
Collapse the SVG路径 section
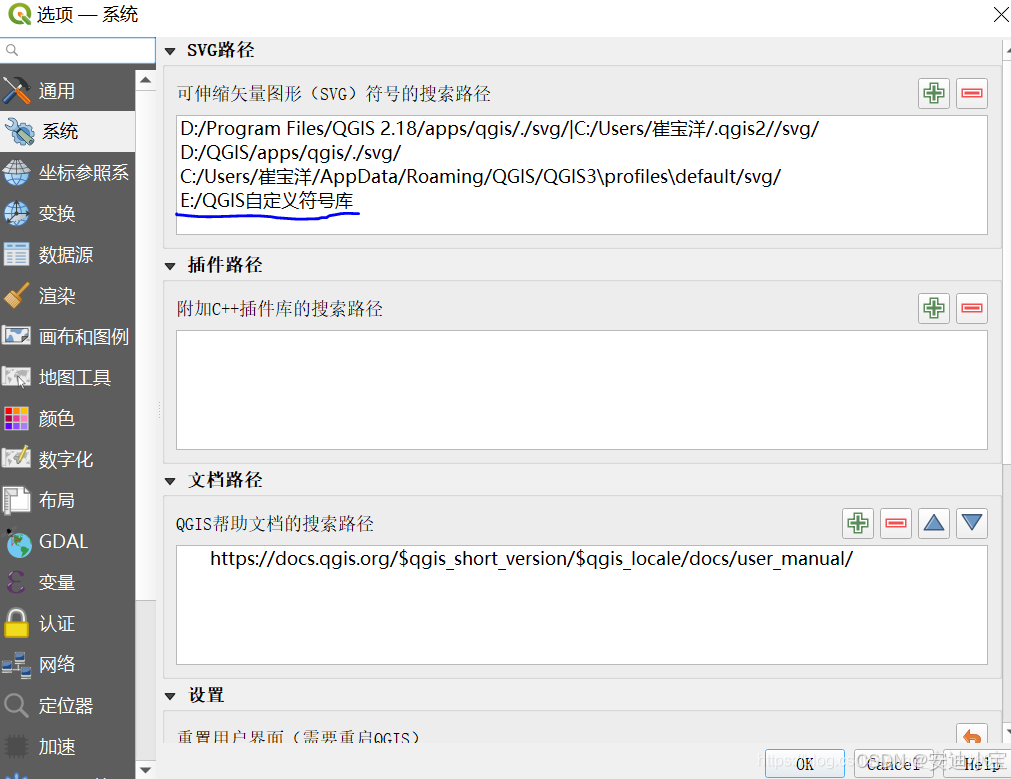coord(170,51)
